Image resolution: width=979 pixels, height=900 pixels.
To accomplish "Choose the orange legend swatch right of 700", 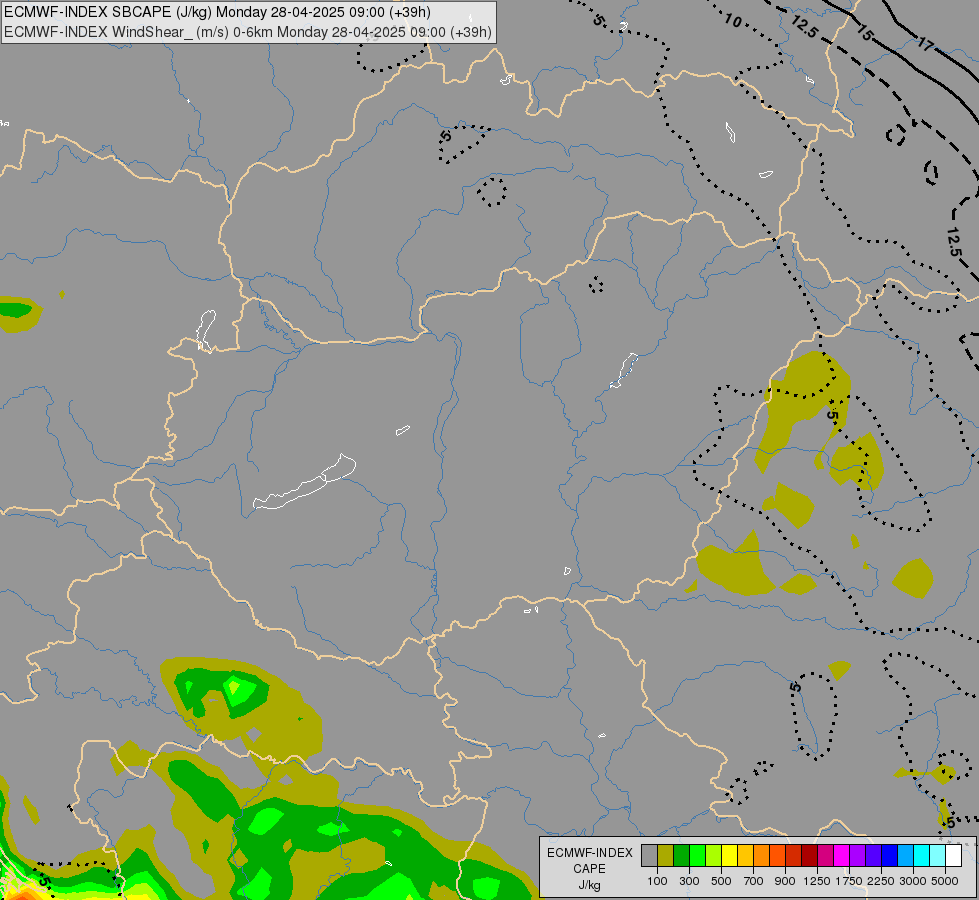I will tap(762, 856).
